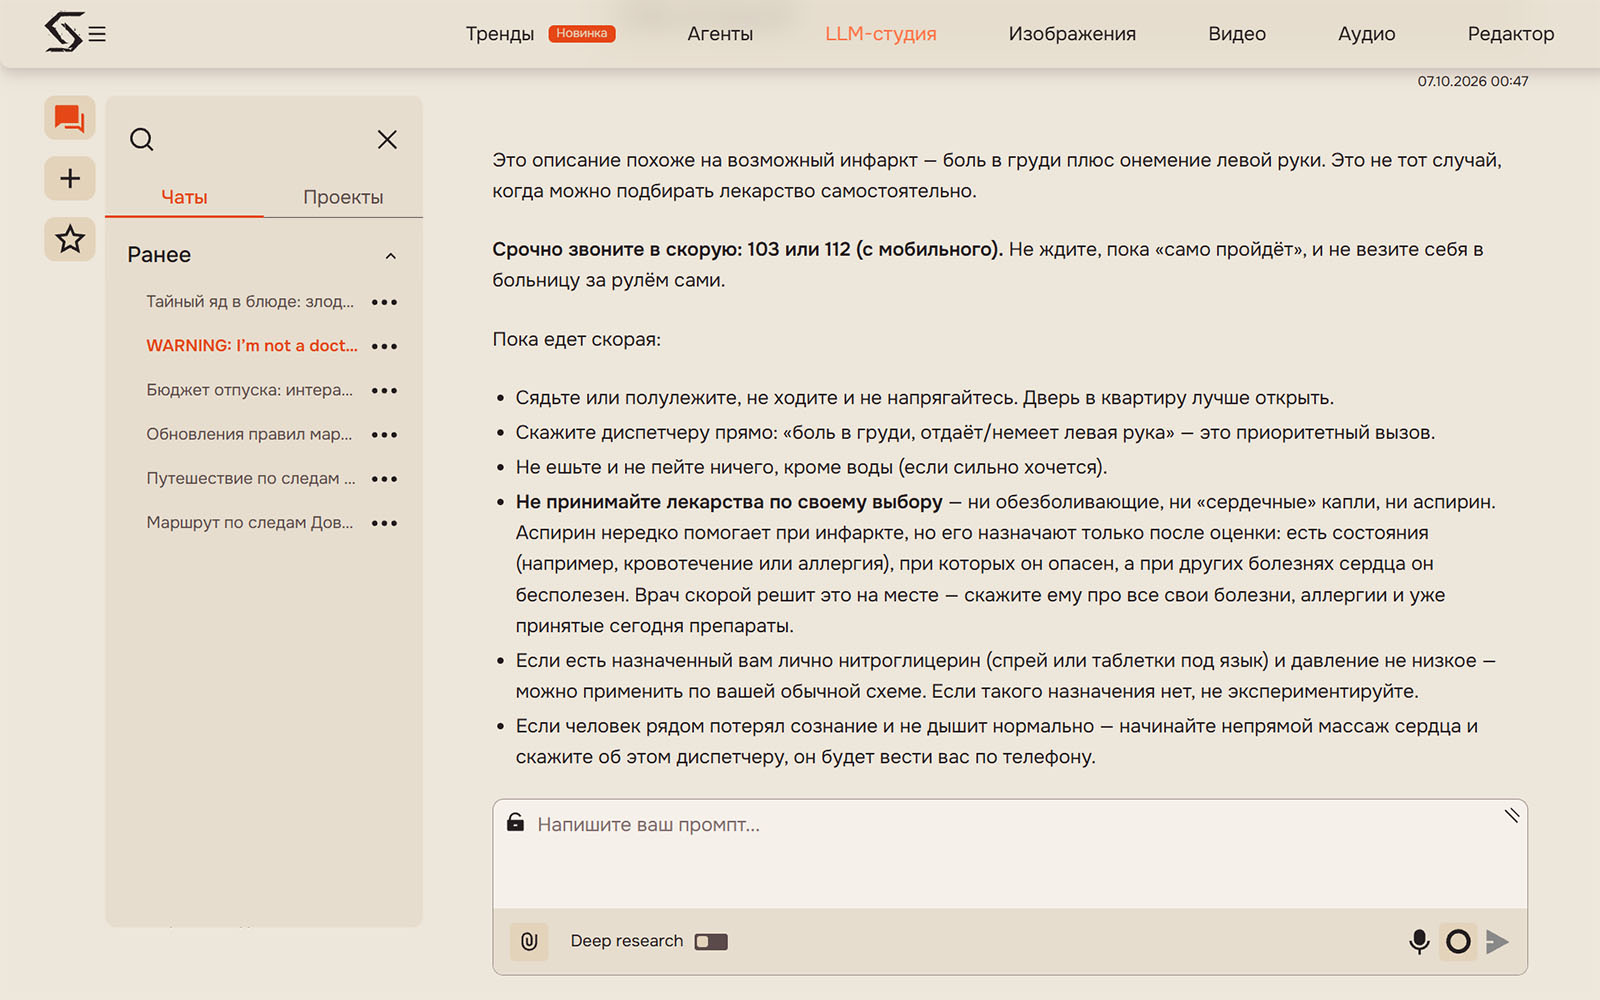
Task: Open options for the 'WARNING: I'm not a doct...' chat
Action: point(384,346)
